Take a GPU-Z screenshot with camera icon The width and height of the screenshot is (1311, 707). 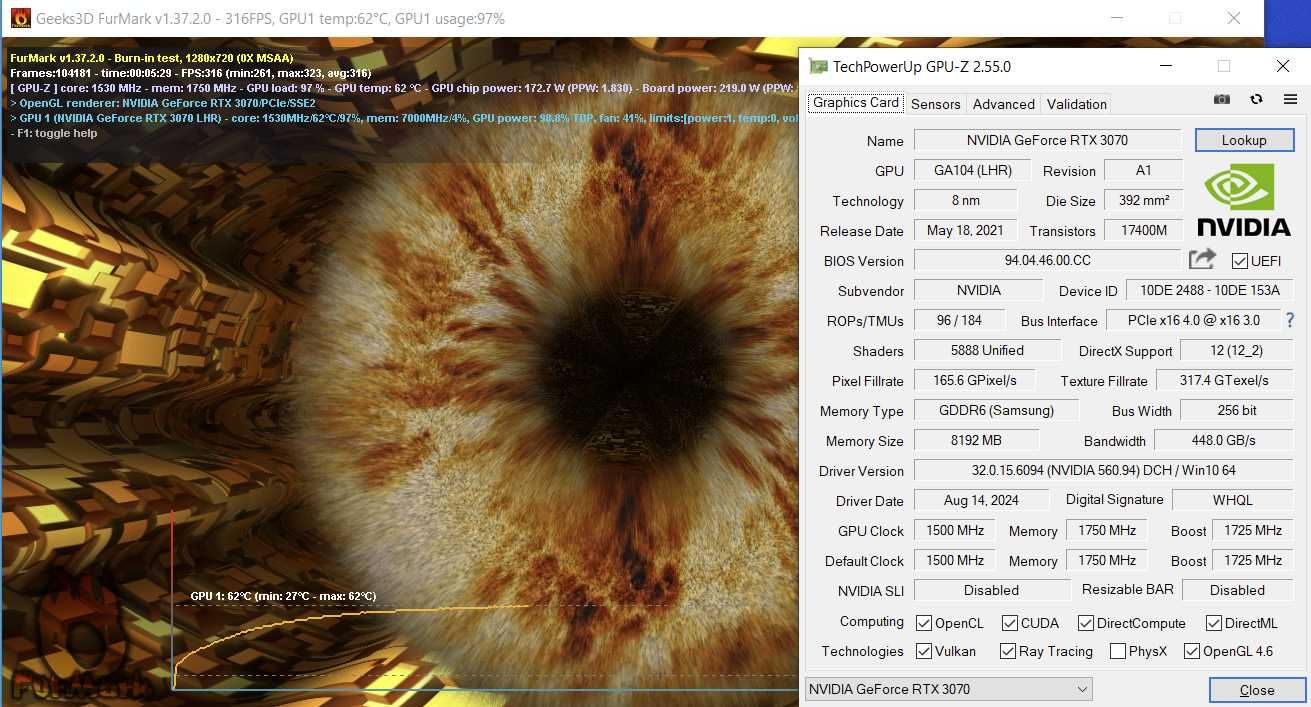pyautogui.click(x=1222, y=100)
